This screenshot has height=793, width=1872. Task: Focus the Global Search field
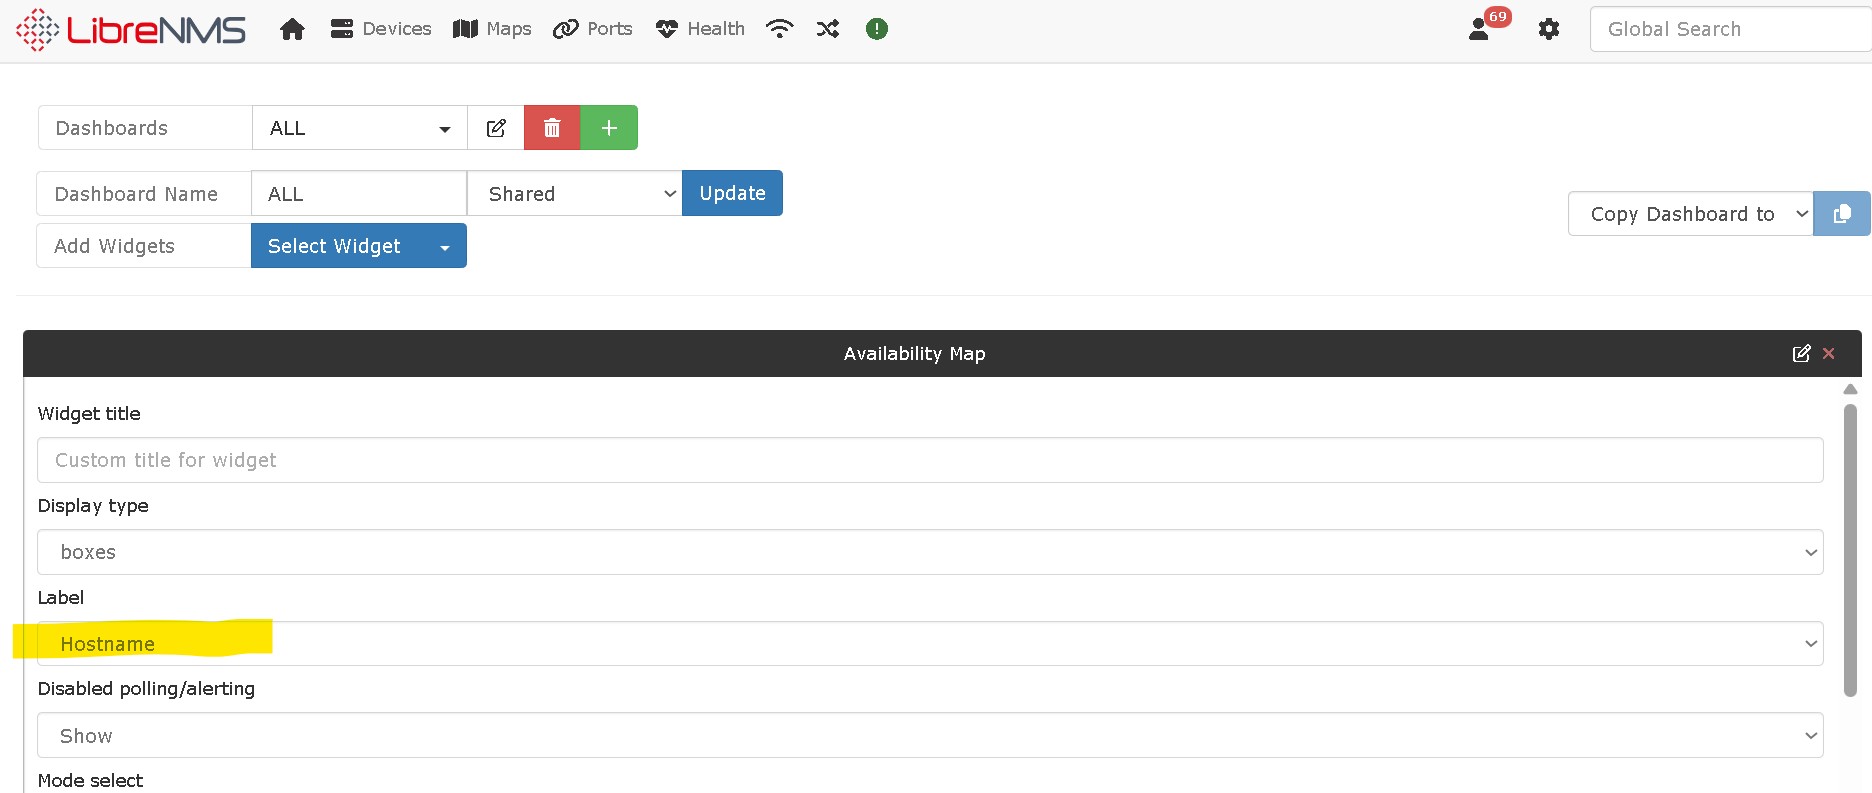click(1730, 29)
